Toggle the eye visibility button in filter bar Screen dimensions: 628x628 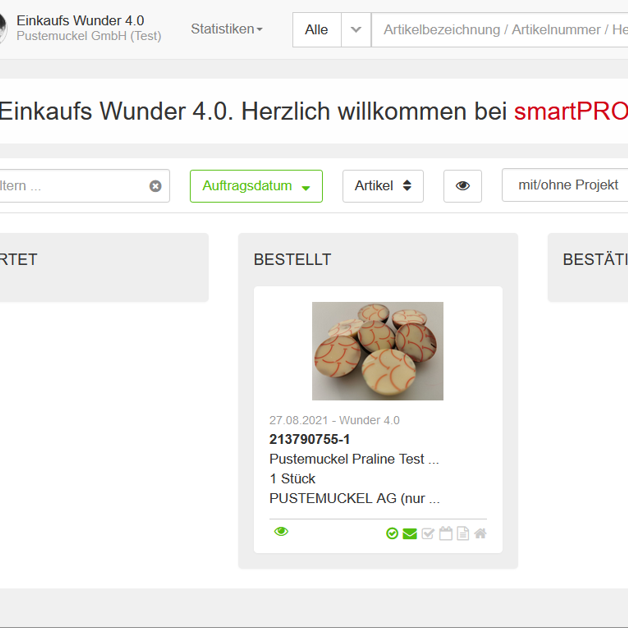point(462,186)
